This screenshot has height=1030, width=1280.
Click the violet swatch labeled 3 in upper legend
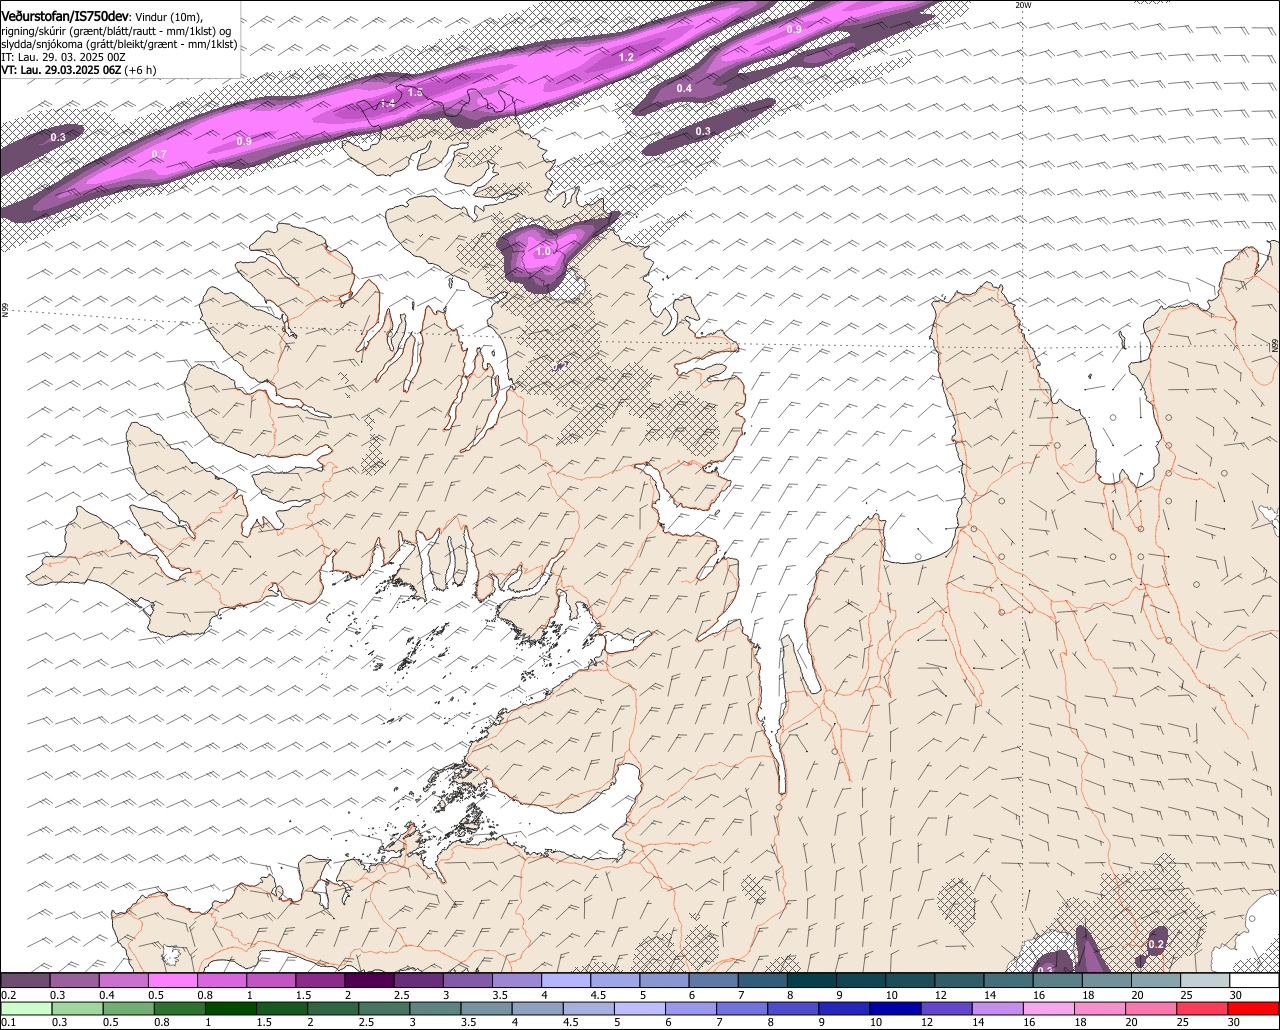coord(467,980)
